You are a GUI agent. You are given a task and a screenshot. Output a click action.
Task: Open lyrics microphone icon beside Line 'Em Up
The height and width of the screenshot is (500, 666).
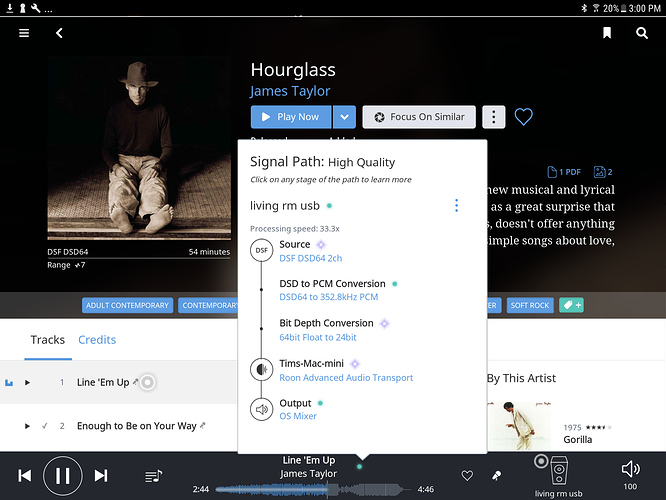[x=135, y=382]
